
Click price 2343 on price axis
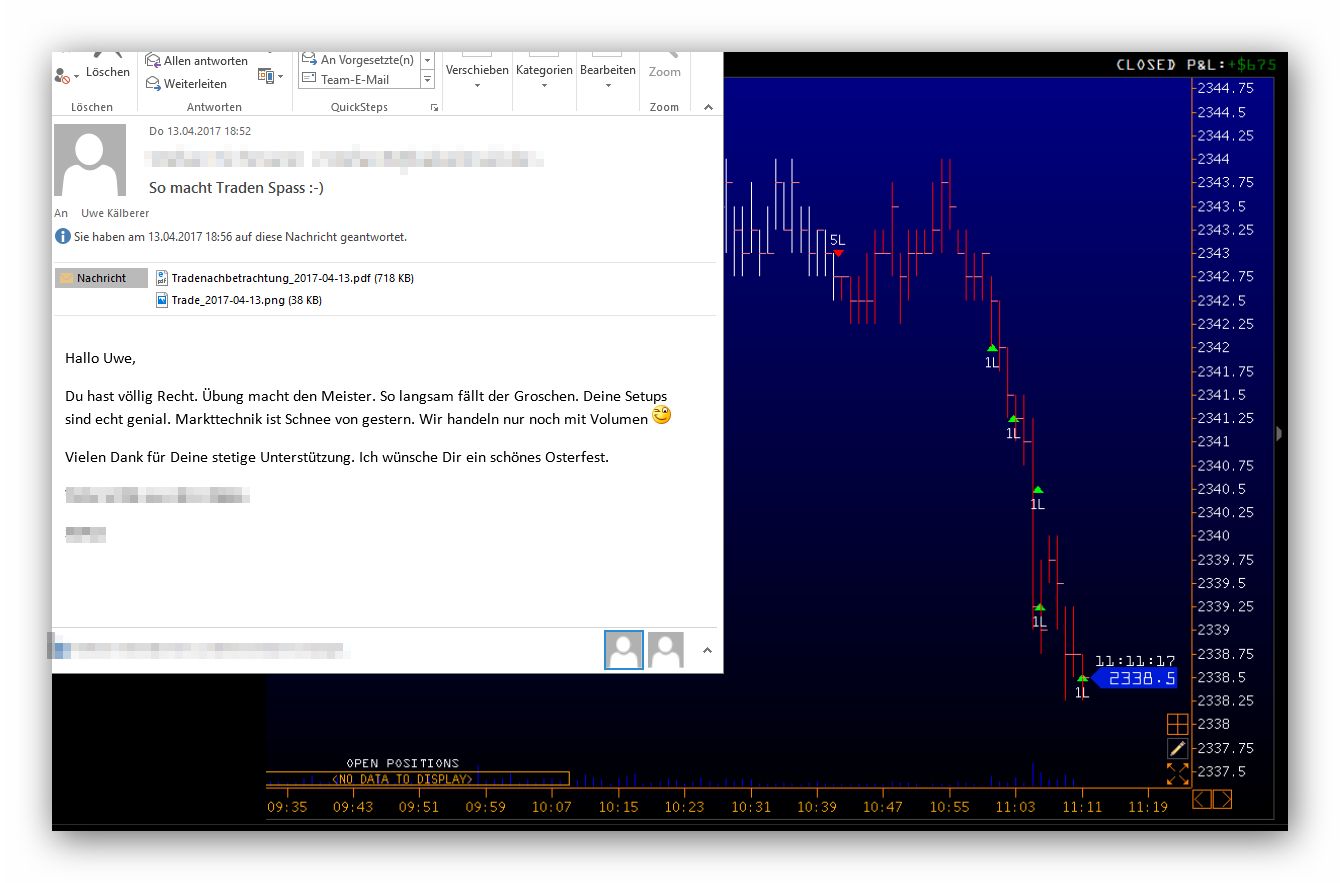coord(1213,253)
